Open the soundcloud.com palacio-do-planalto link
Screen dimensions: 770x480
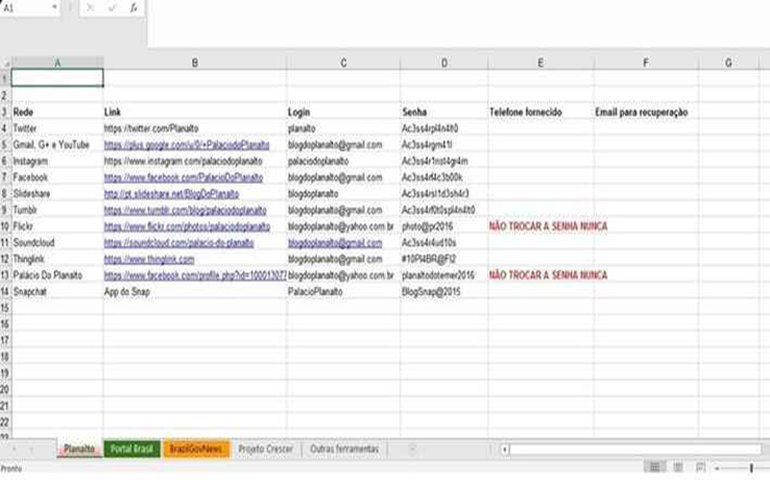(x=179, y=243)
